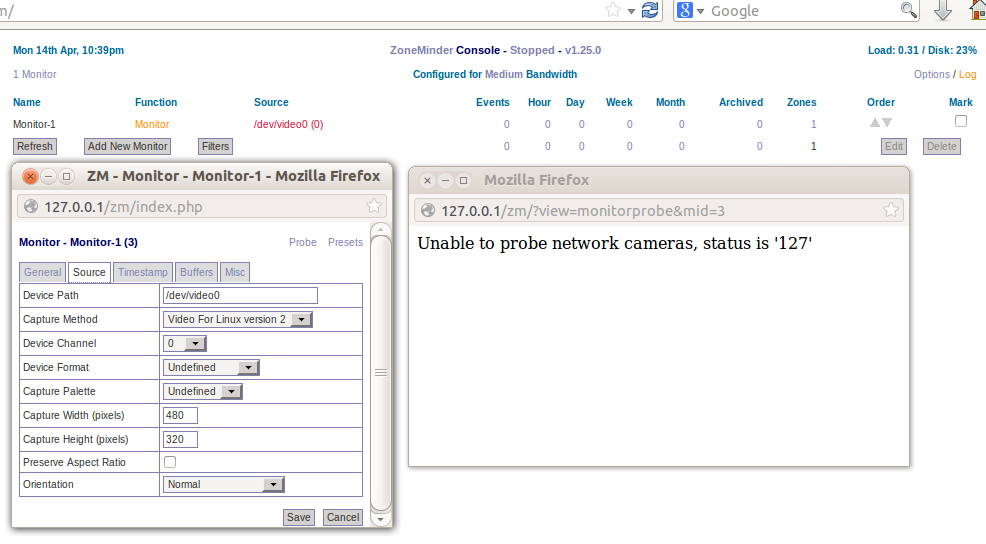Click Save in monitor popup
986x544 pixels.
pyautogui.click(x=299, y=518)
